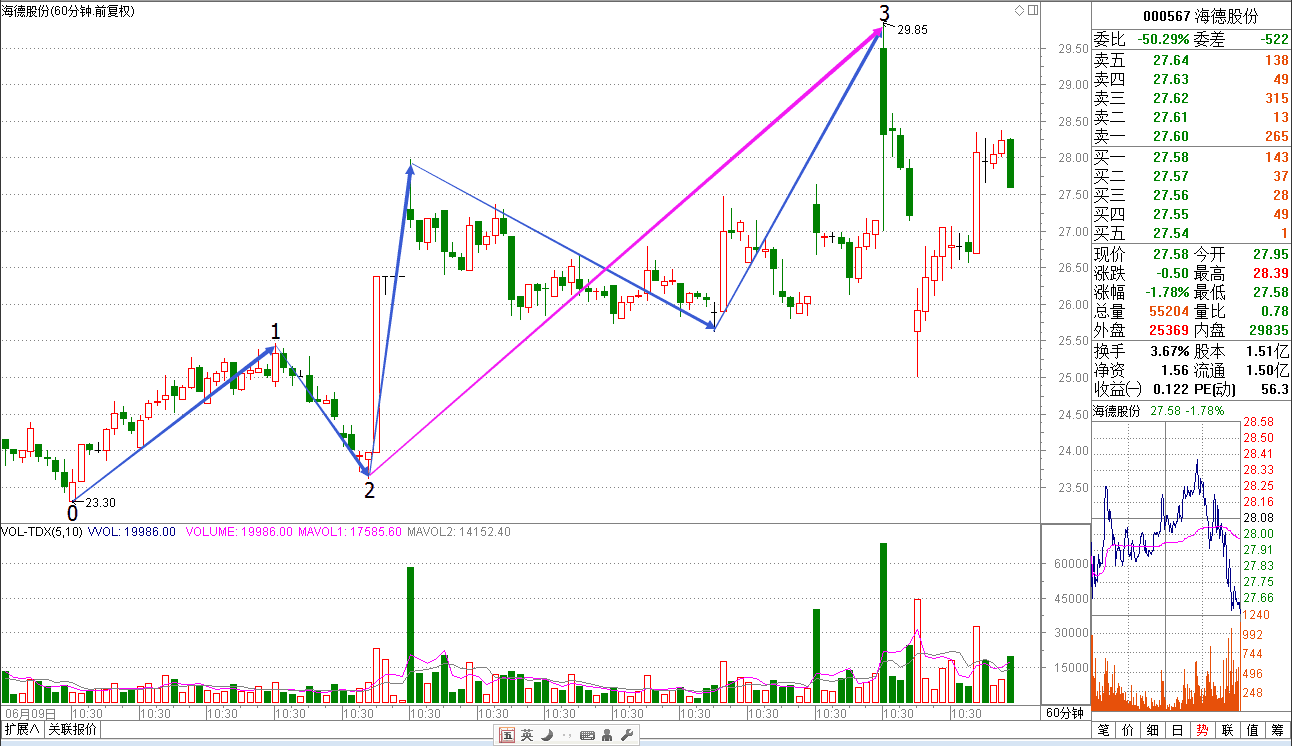Screen dimensions: 1292x746
Task: Click the 'MAVOL2: 14152.40' indicator value
Action: (x=458, y=532)
